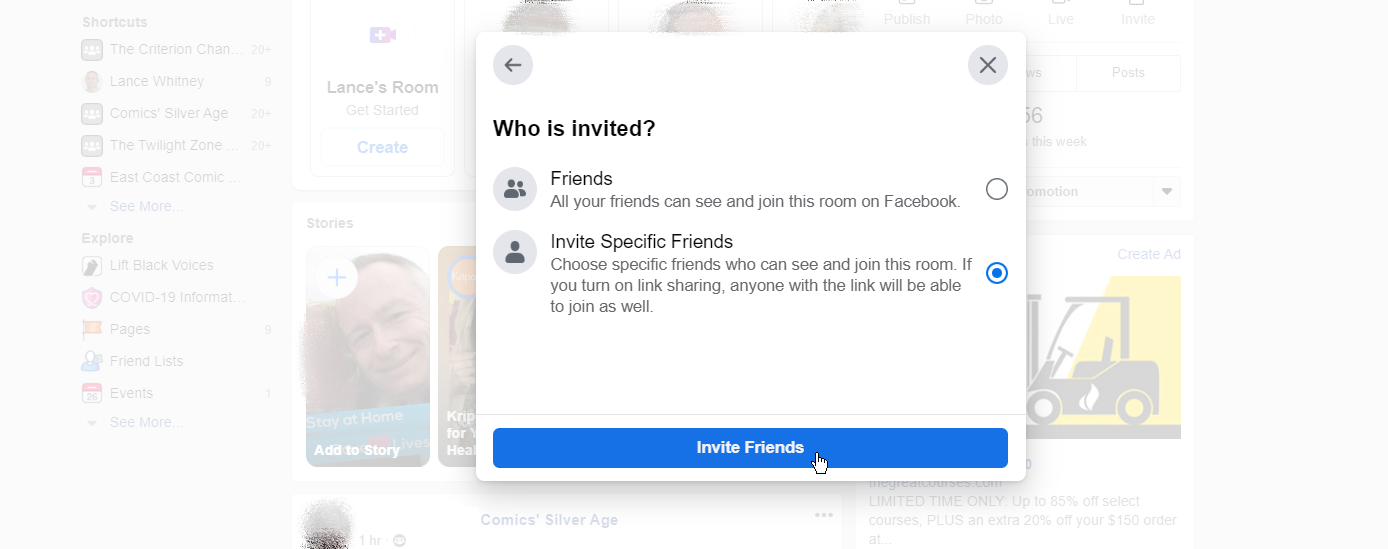1388x549 pixels.
Task: Go back using the dialog's arrow button
Action: [513, 65]
